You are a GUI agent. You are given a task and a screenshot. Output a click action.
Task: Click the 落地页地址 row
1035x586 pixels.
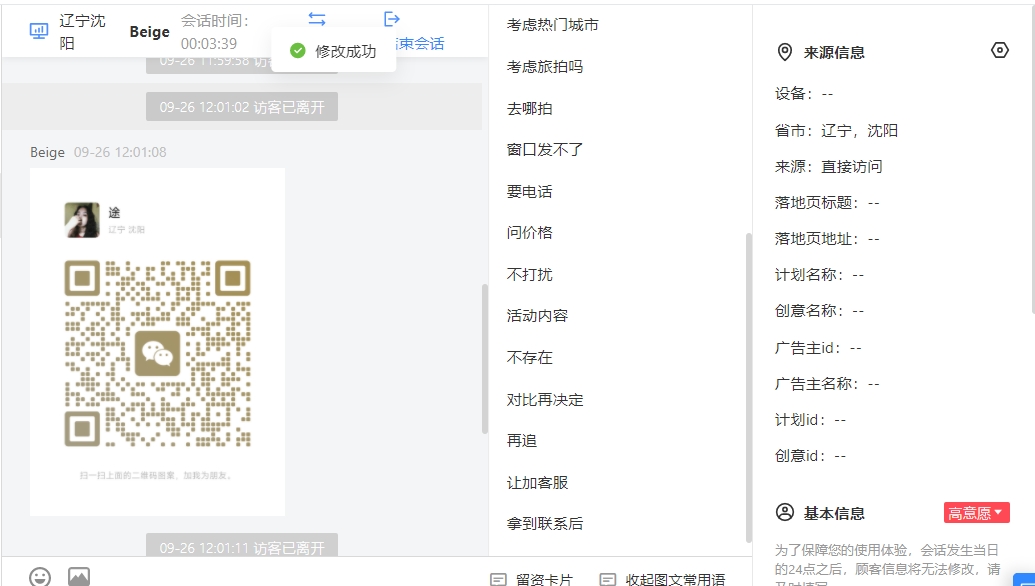pos(827,239)
